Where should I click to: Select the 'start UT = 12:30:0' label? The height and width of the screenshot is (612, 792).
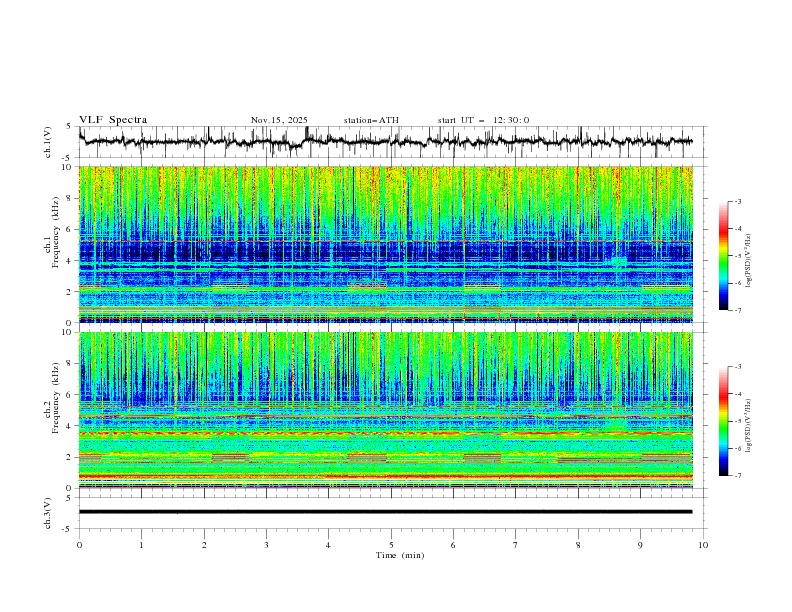pos(483,120)
